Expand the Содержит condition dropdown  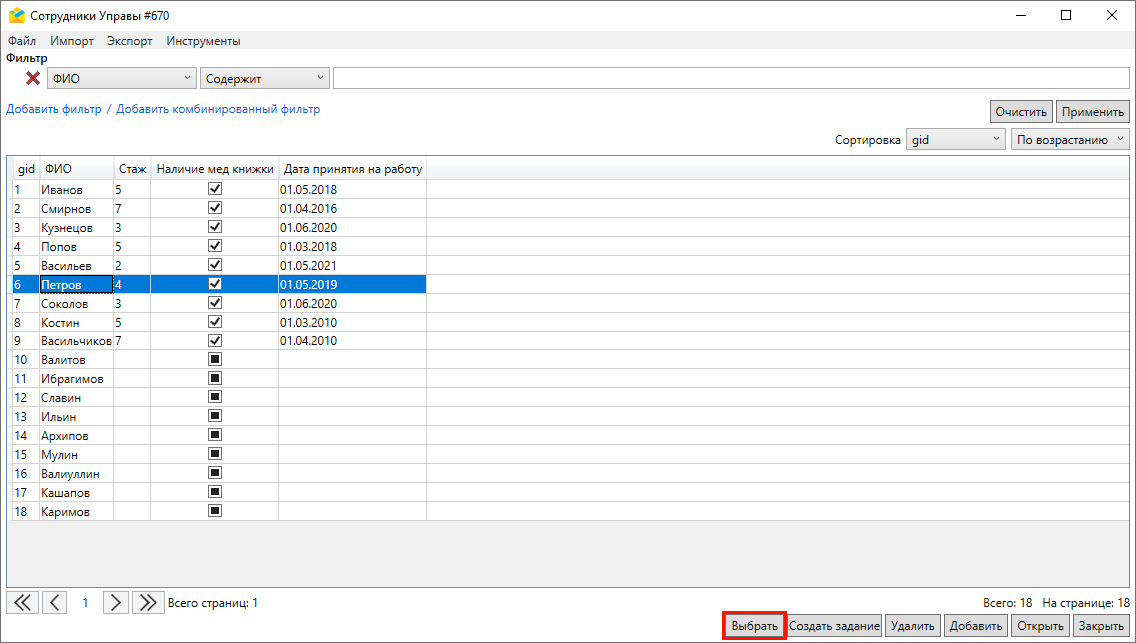(x=265, y=78)
